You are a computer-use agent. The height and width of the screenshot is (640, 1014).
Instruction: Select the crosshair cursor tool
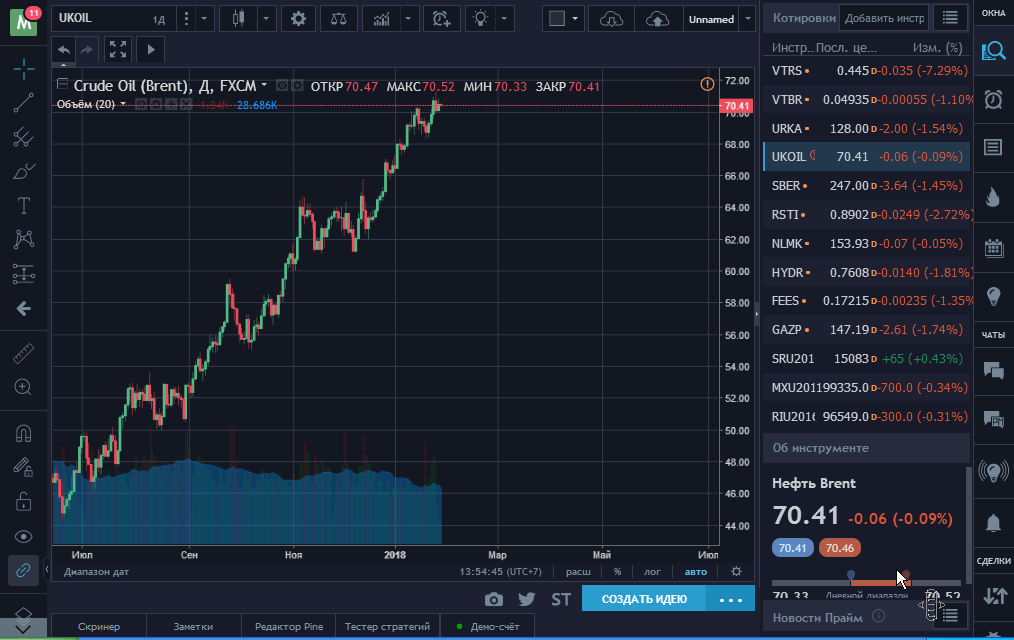(24, 69)
